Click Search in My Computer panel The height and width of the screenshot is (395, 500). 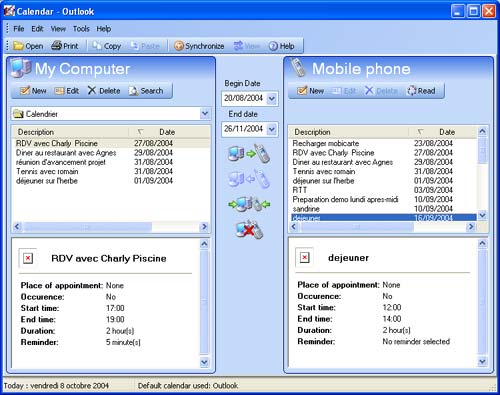pos(146,91)
